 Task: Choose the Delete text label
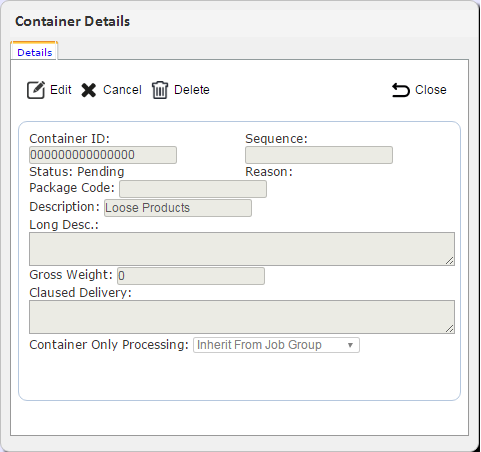(x=192, y=90)
